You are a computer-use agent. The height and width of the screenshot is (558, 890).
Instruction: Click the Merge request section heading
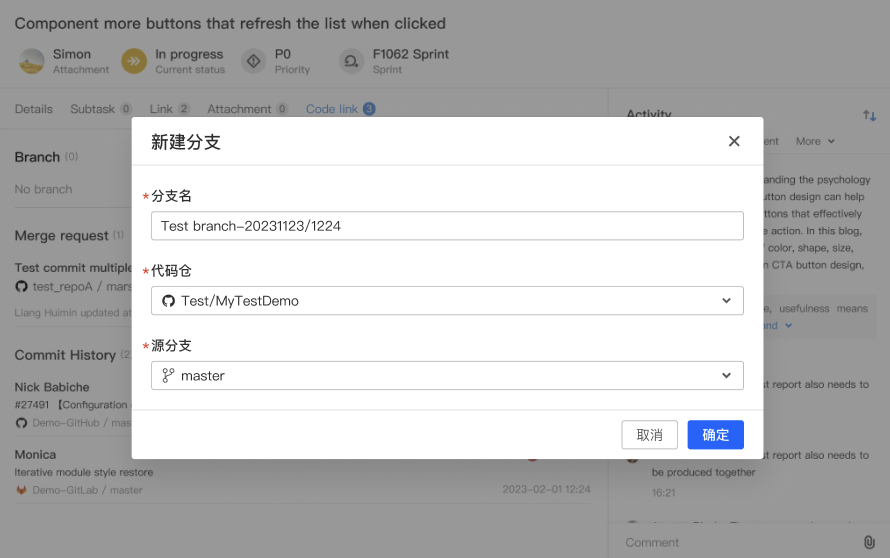61,236
